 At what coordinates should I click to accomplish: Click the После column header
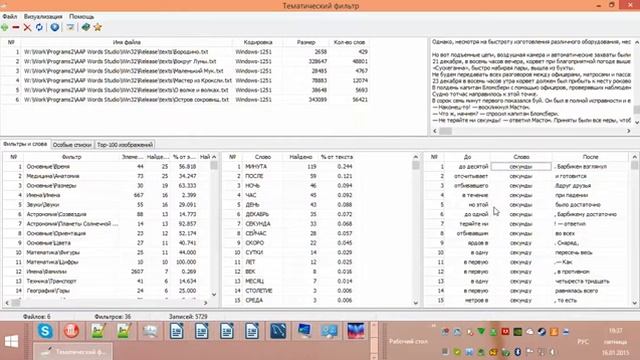click(590, 157)
